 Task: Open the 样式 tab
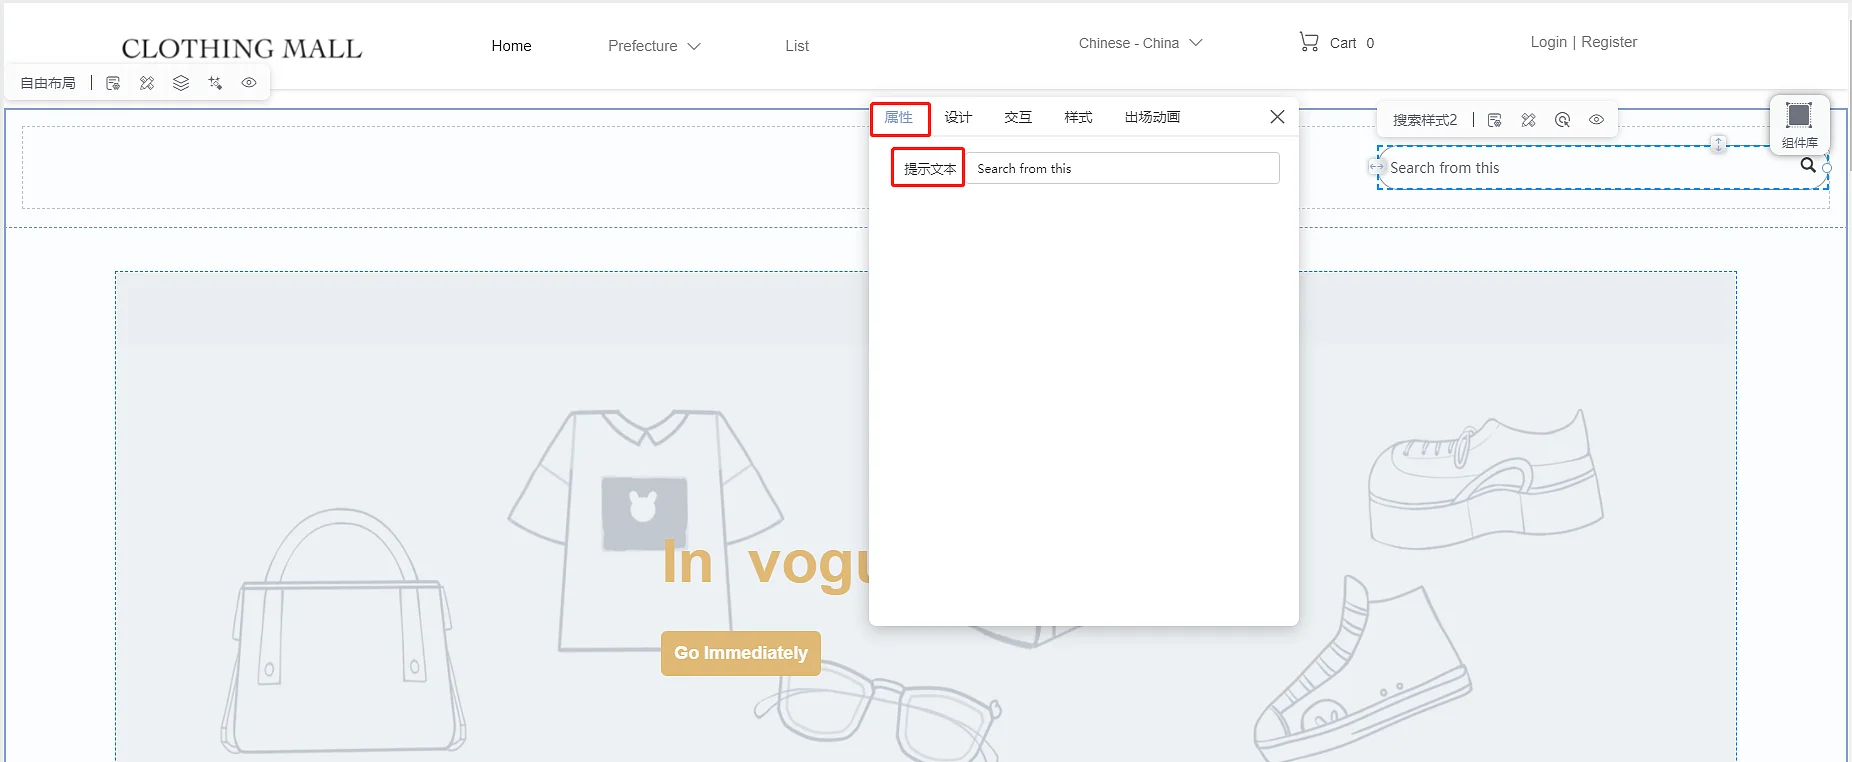click(x=1078, y=117)
